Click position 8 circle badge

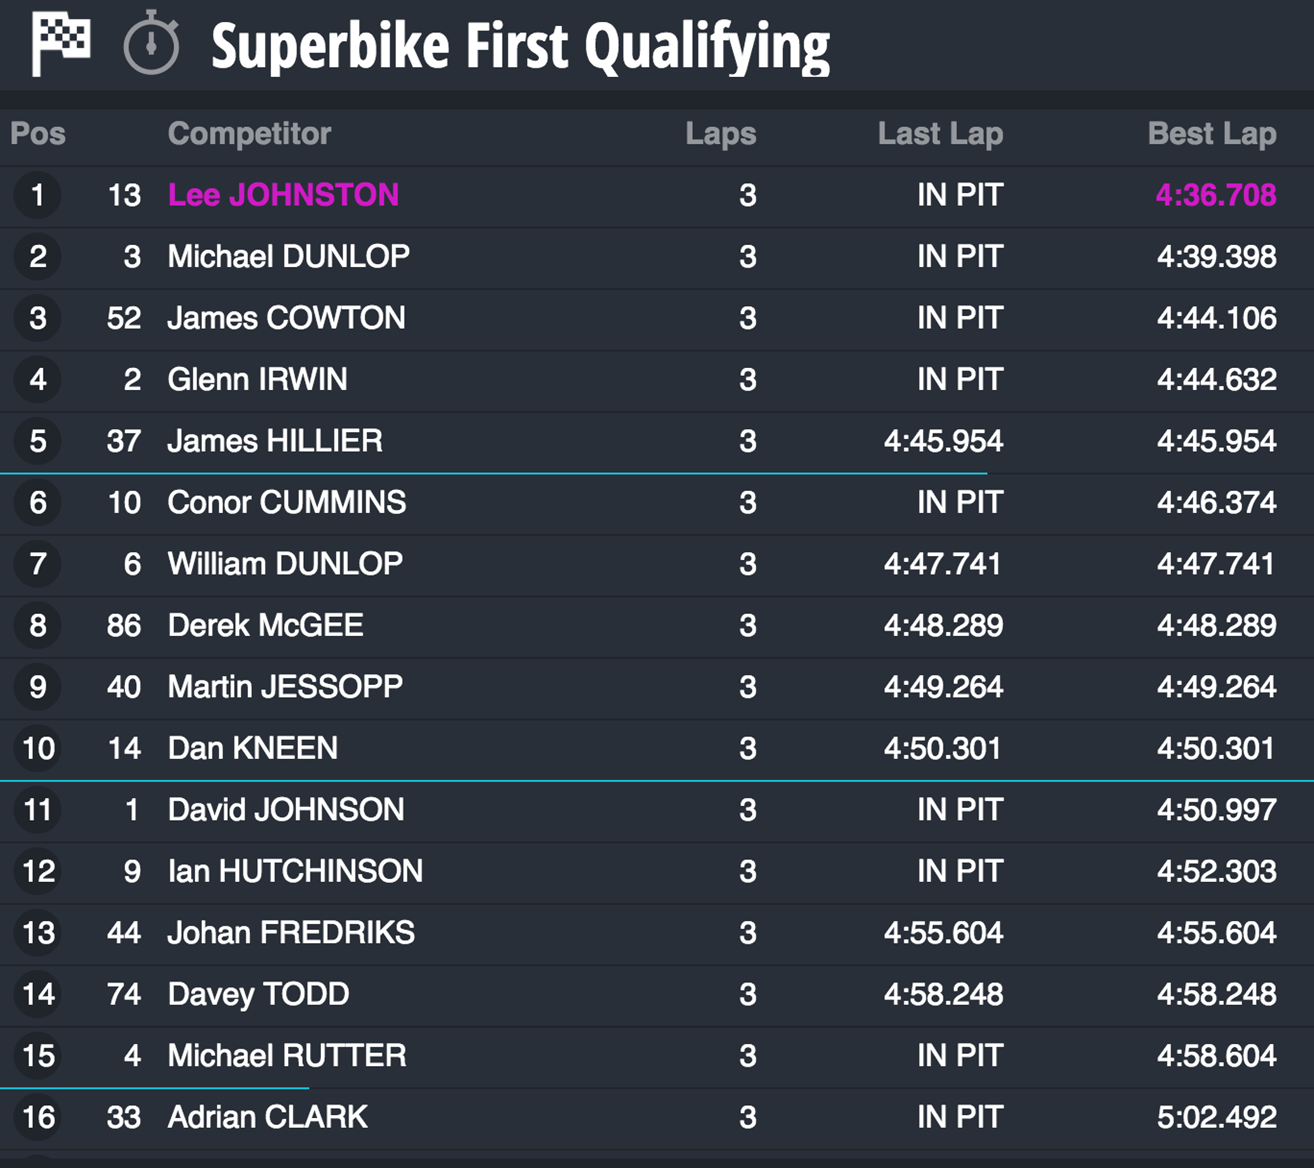(38, 625)
